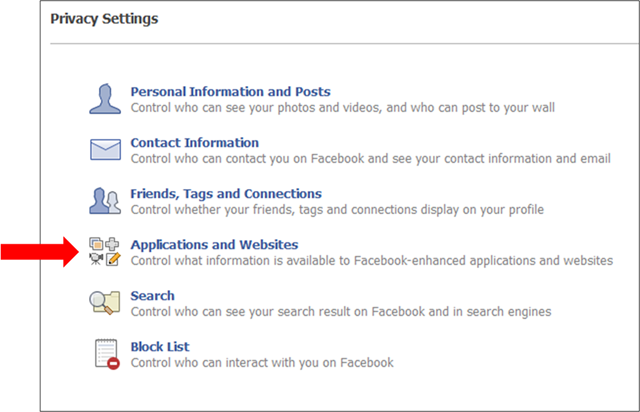Click the Friends, Tags two-person icon
This screenshot has width=640, height=412.
105,201
